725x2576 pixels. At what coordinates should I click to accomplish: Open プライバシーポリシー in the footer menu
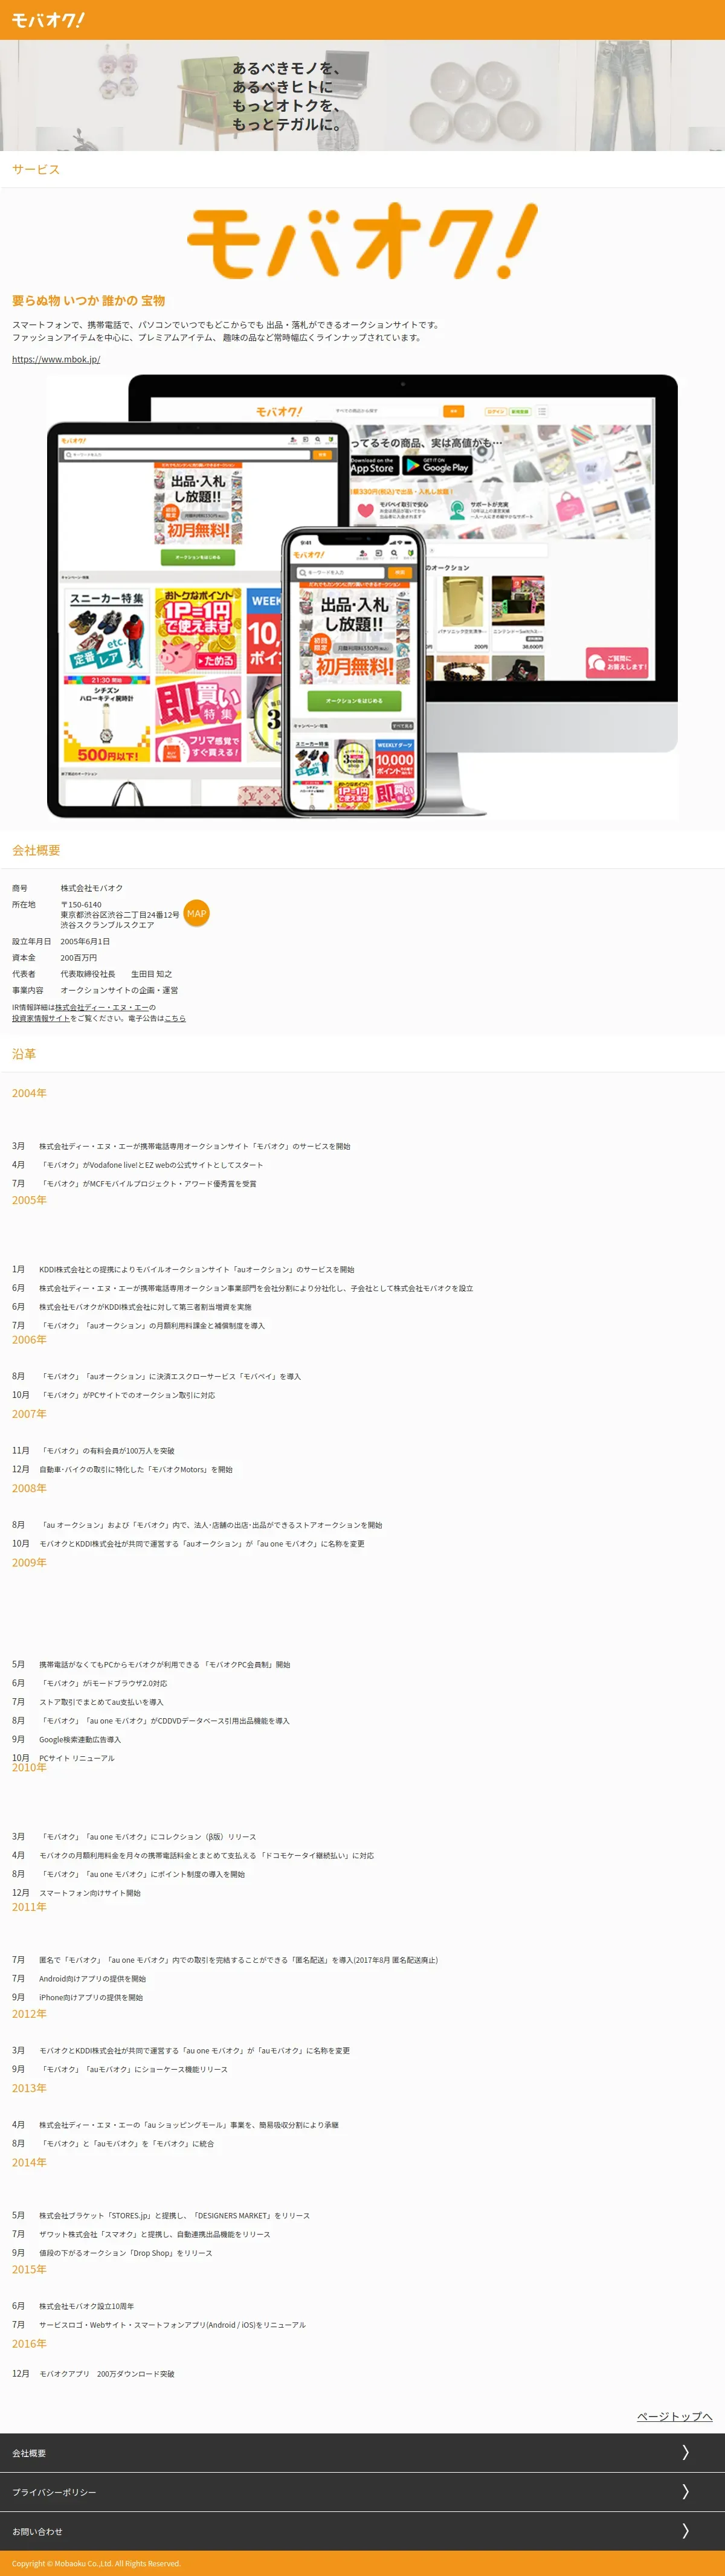pos(362,2492)
